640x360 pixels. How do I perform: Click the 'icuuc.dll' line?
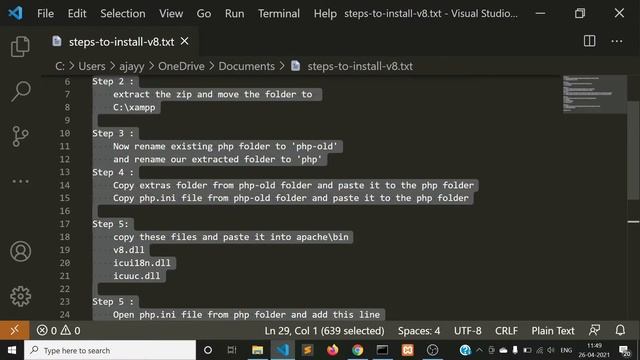pos(137,276)
